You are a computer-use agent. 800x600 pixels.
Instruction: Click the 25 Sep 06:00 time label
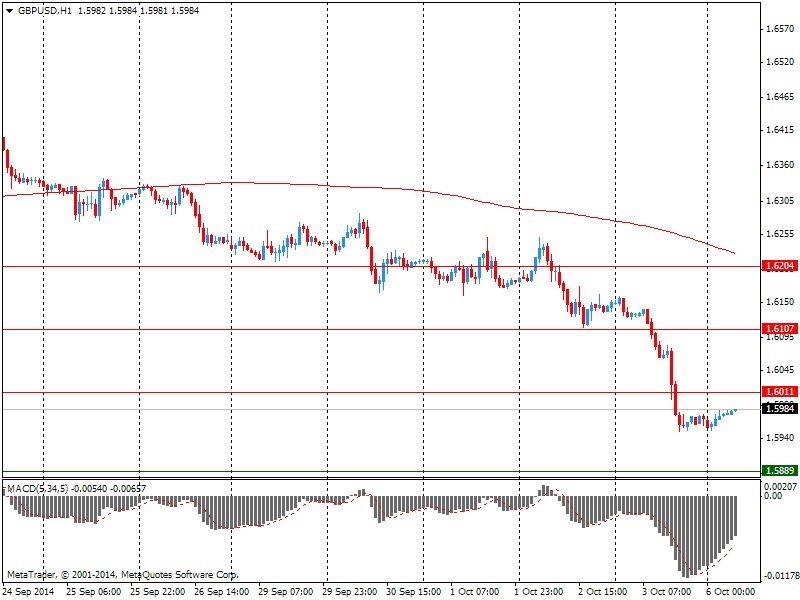click(94, 592)
